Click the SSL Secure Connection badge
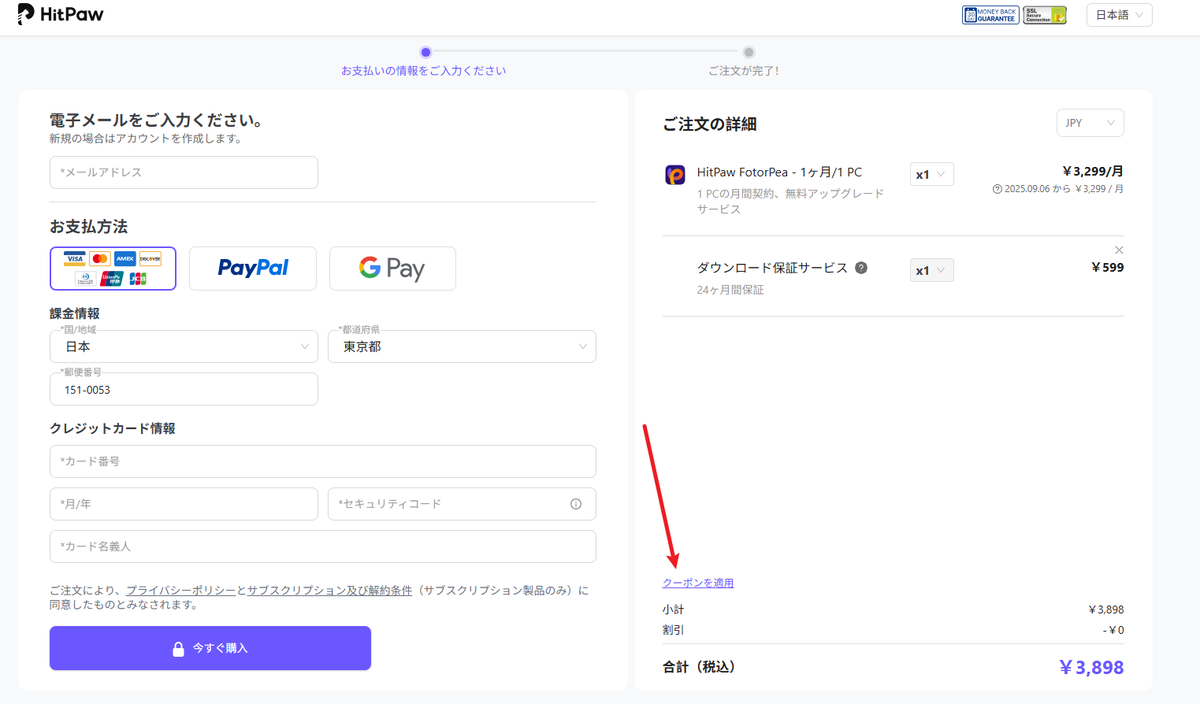Screen dimensions: 1200x704 (1045, 15)
